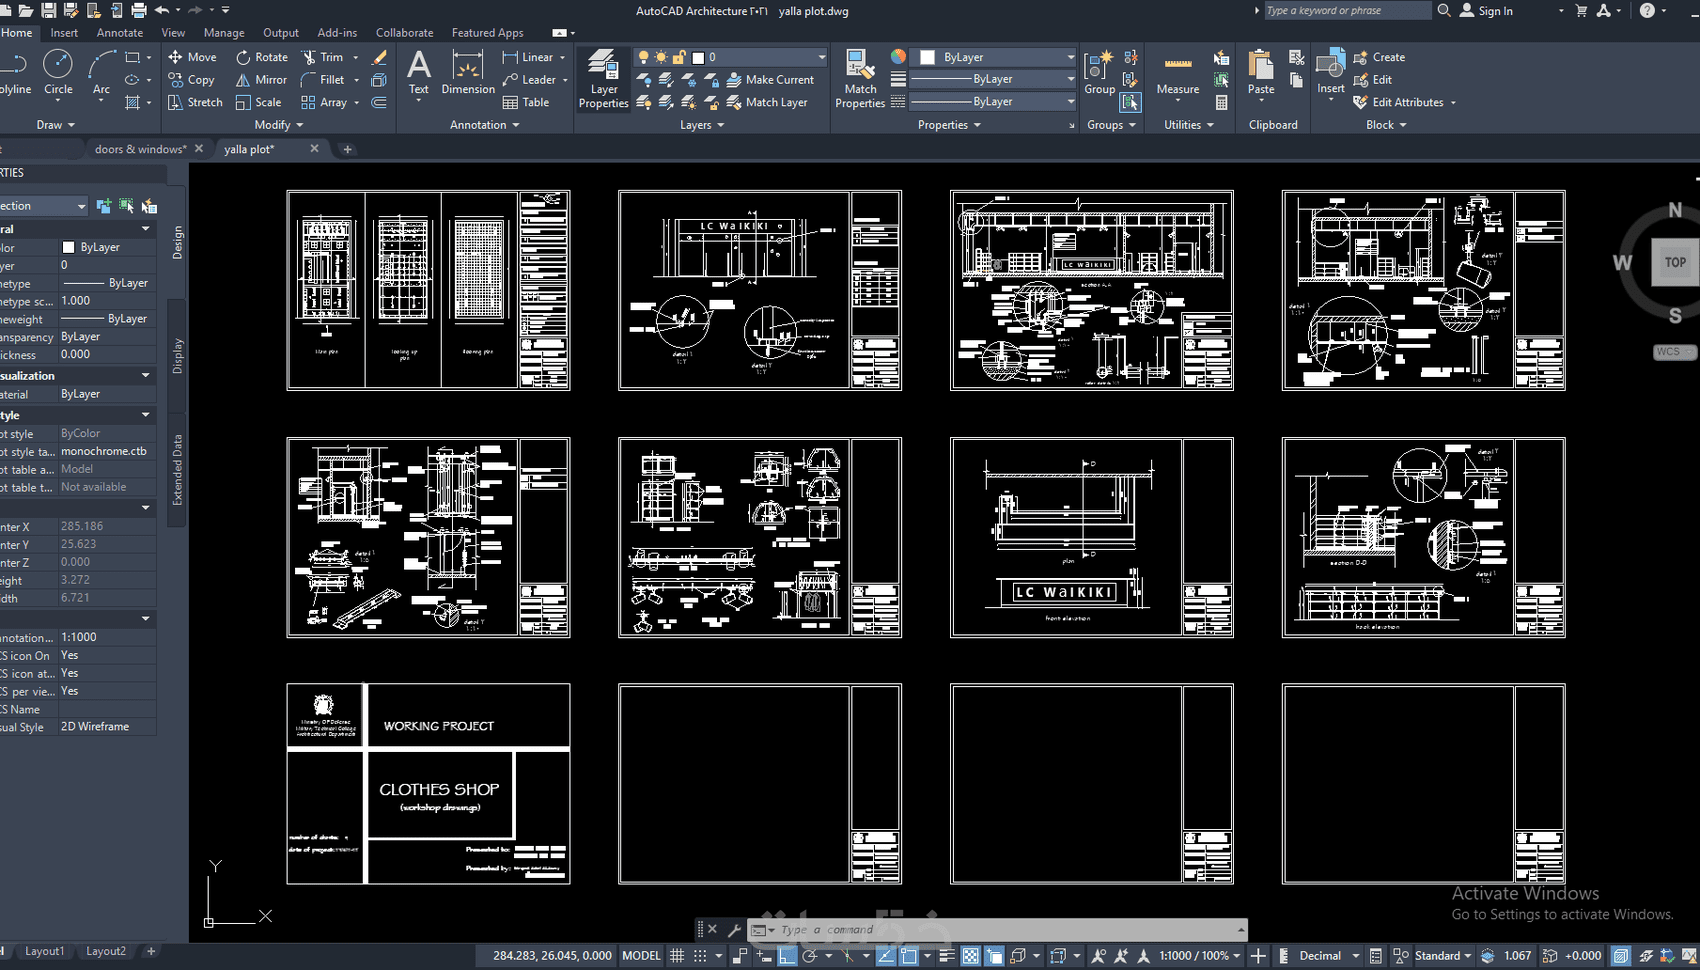Viewport: 1700px width, 970px height.
Task: Expand the Draw panel
Action: [x=56, y=125]
